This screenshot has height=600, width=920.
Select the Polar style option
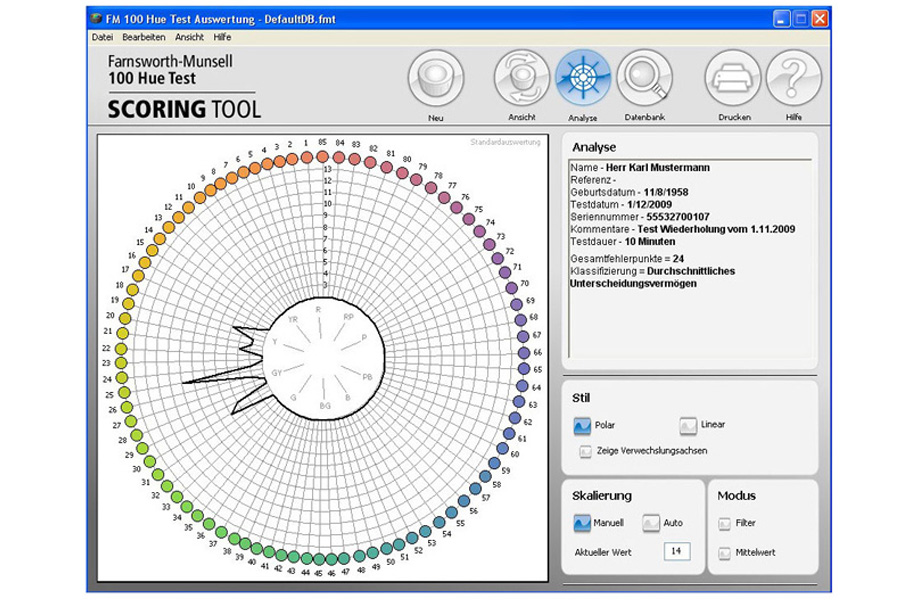pos(582,426)
